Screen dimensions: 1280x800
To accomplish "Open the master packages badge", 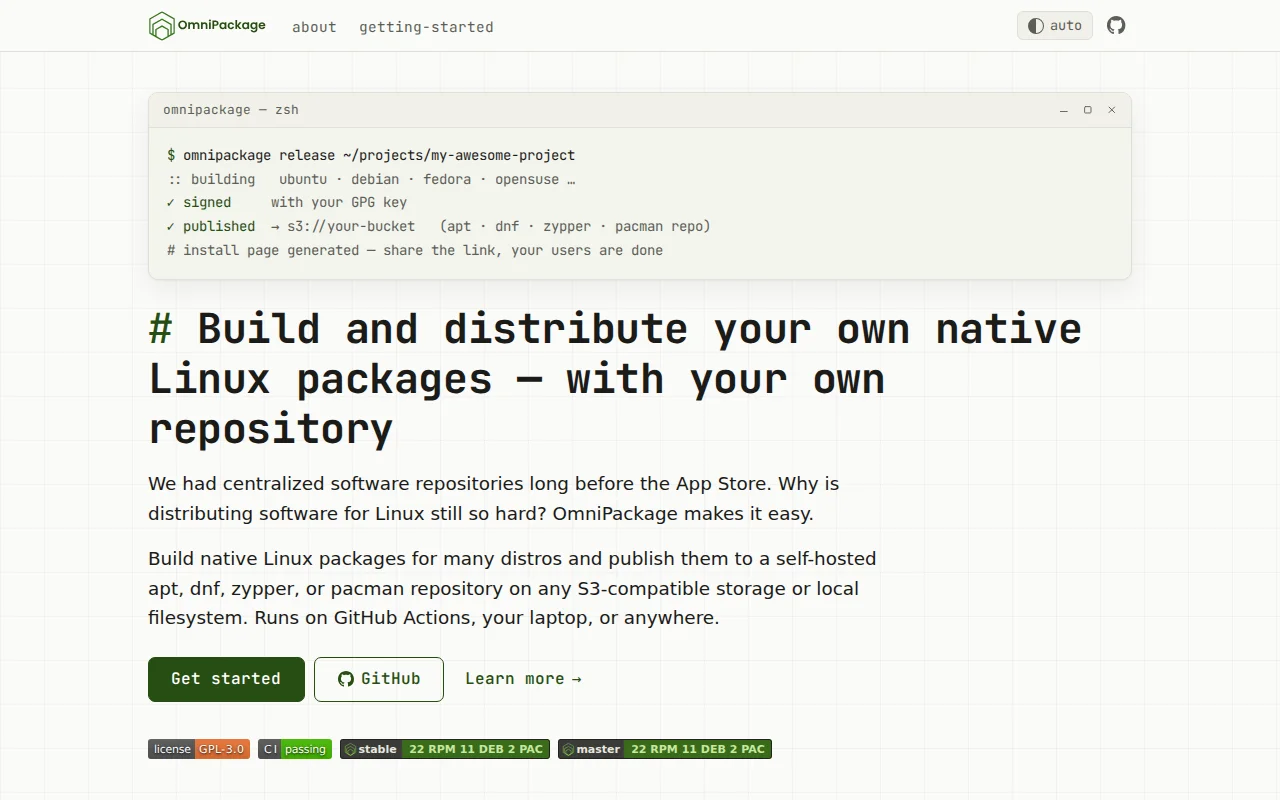I will click(665, 749).
